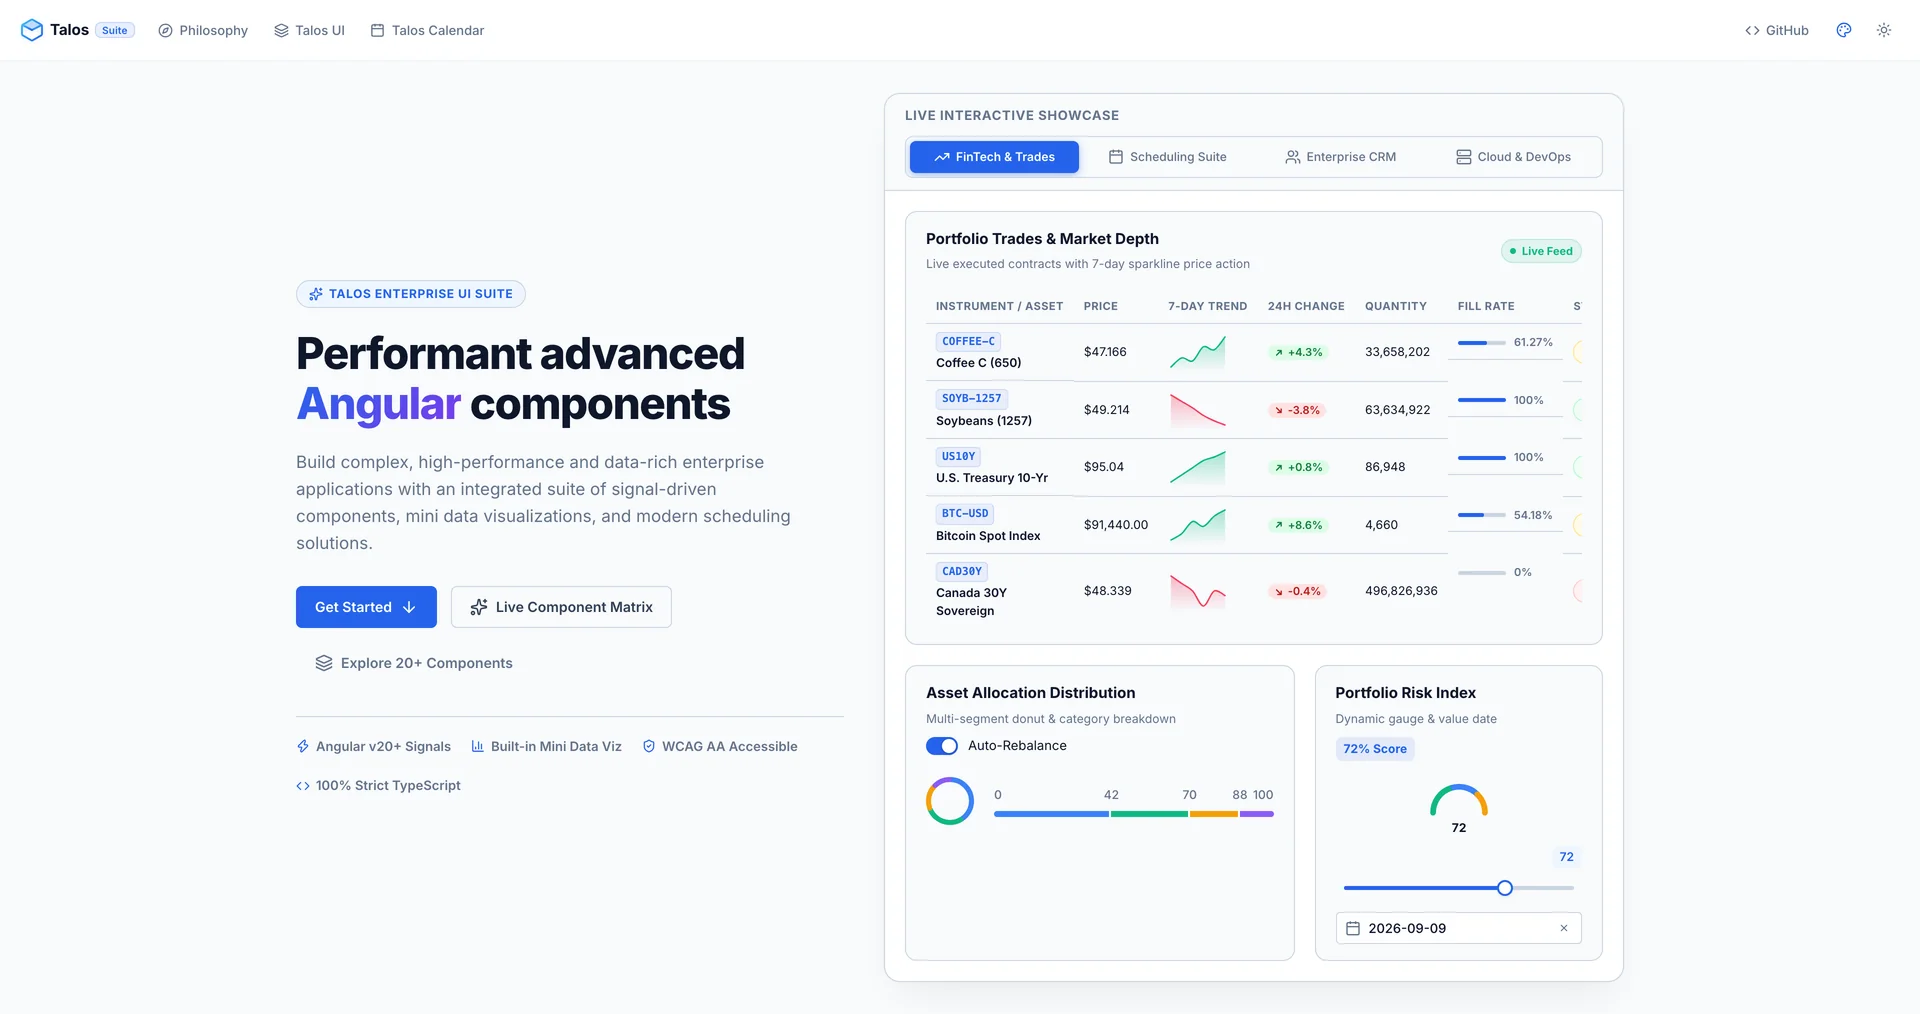Image resolution: width=1920 pixels, height=1014 pixels.
Task: Sort by the PRICE column header
Action: (1101, 306)
